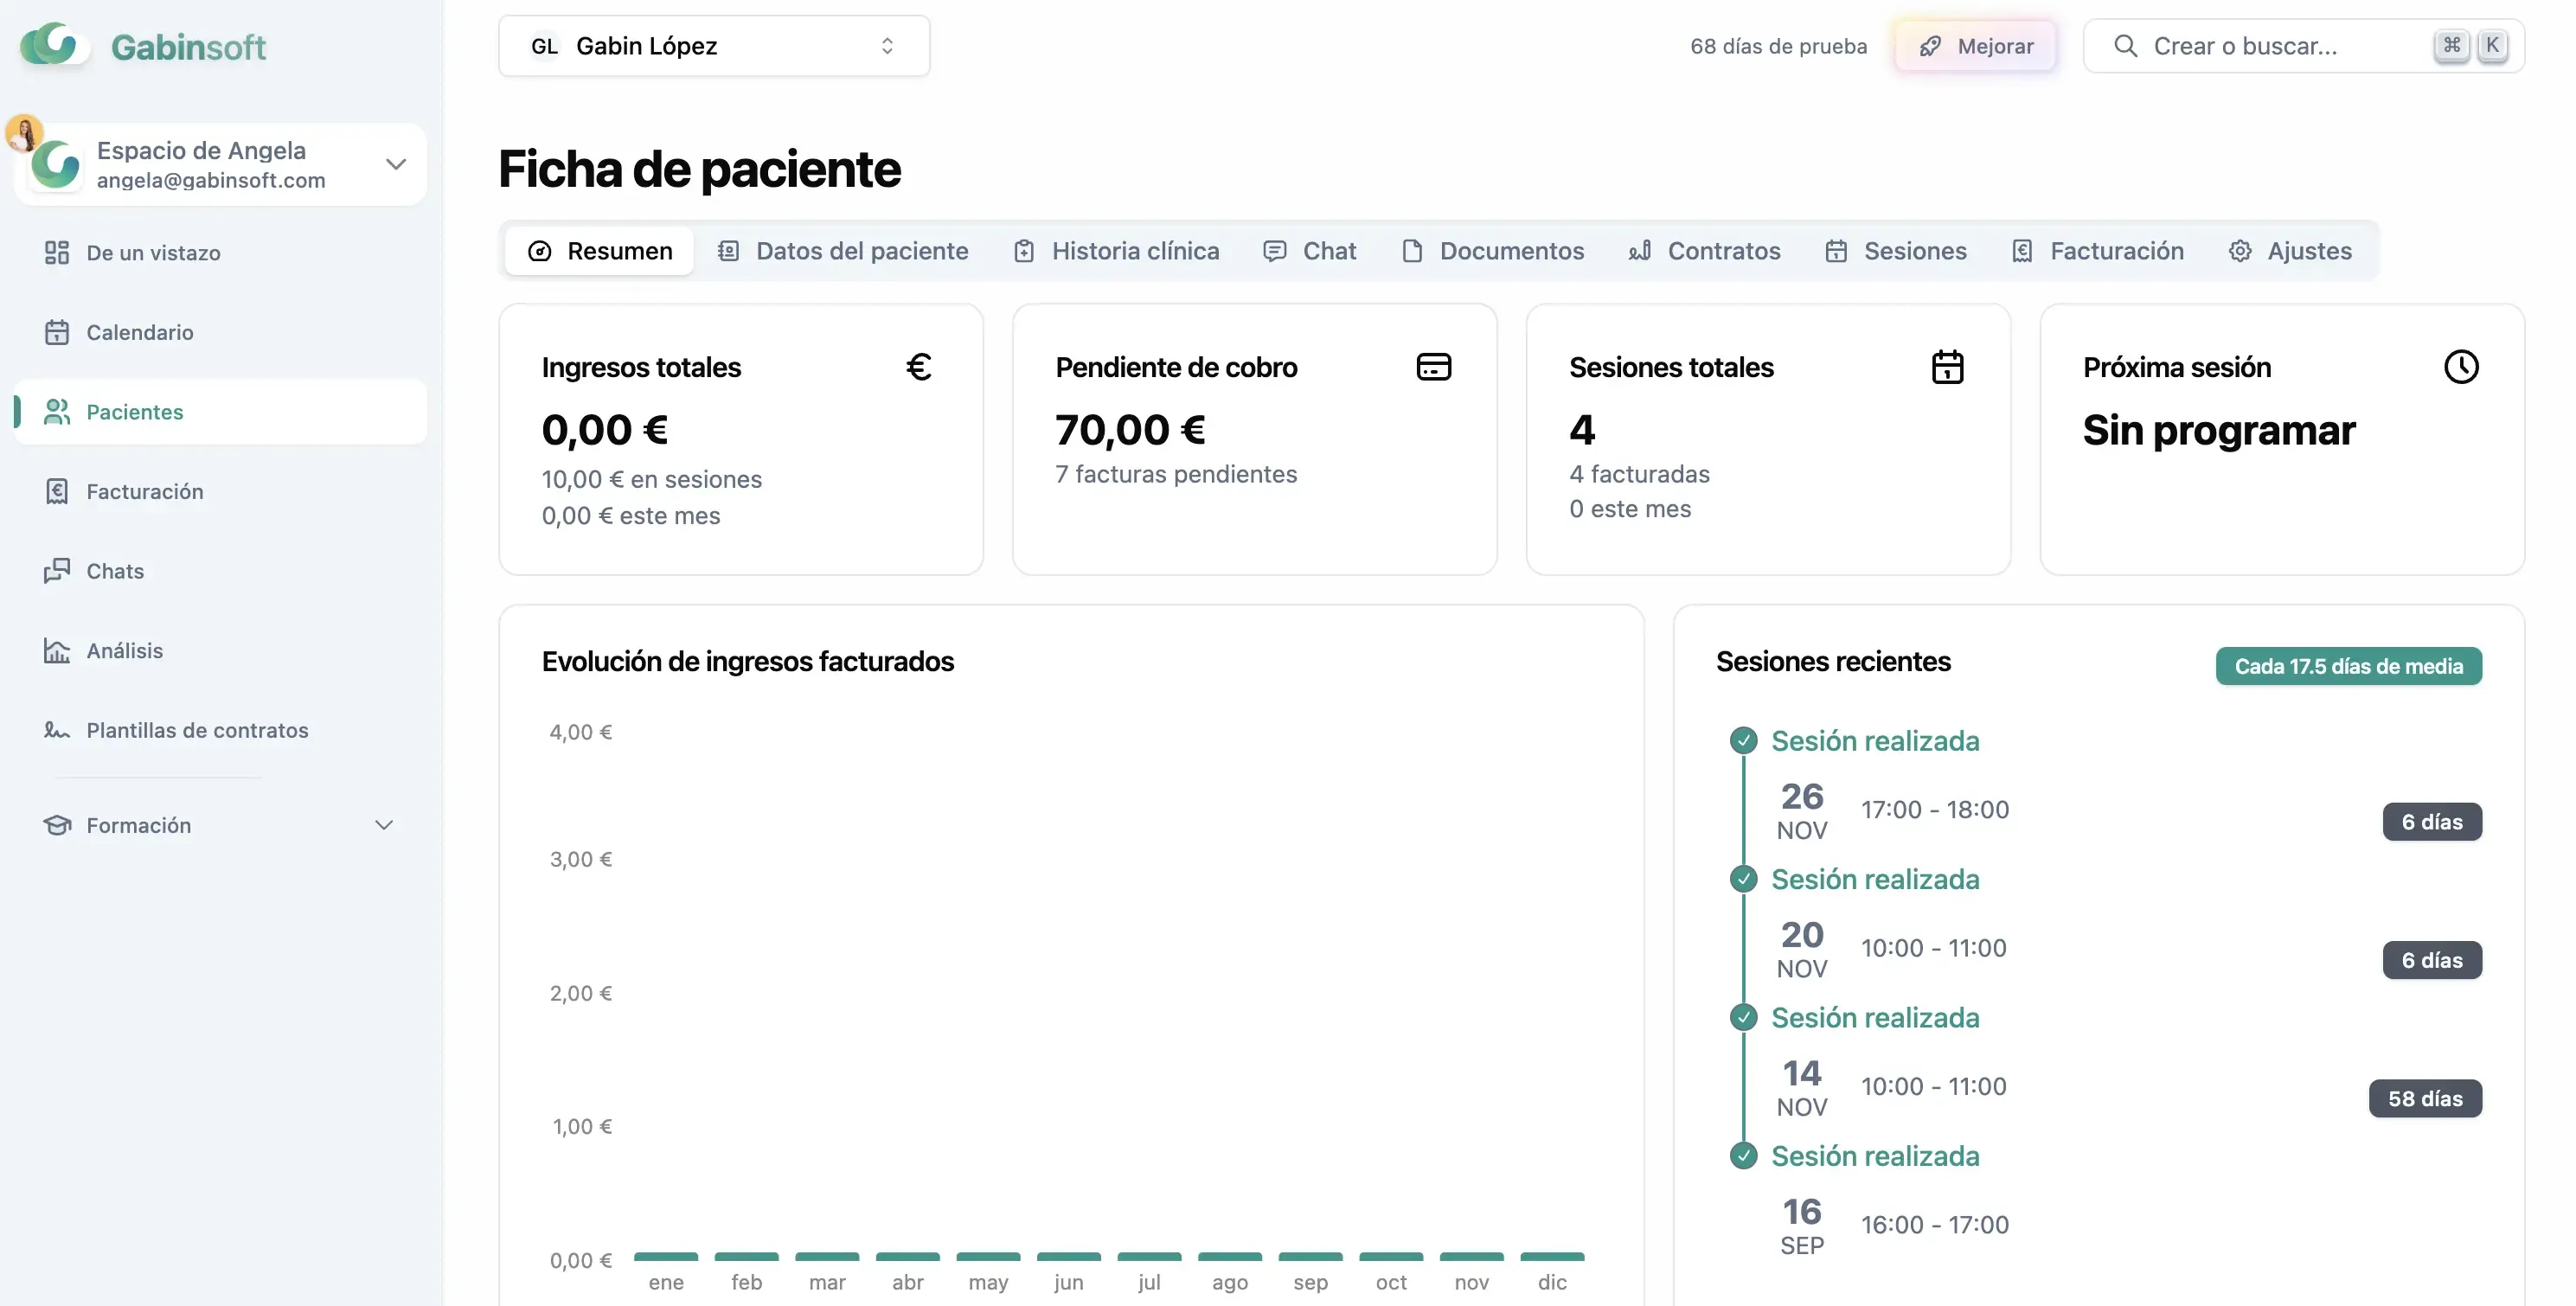Click the nov bar in the income chart

pos(1471,1256)
